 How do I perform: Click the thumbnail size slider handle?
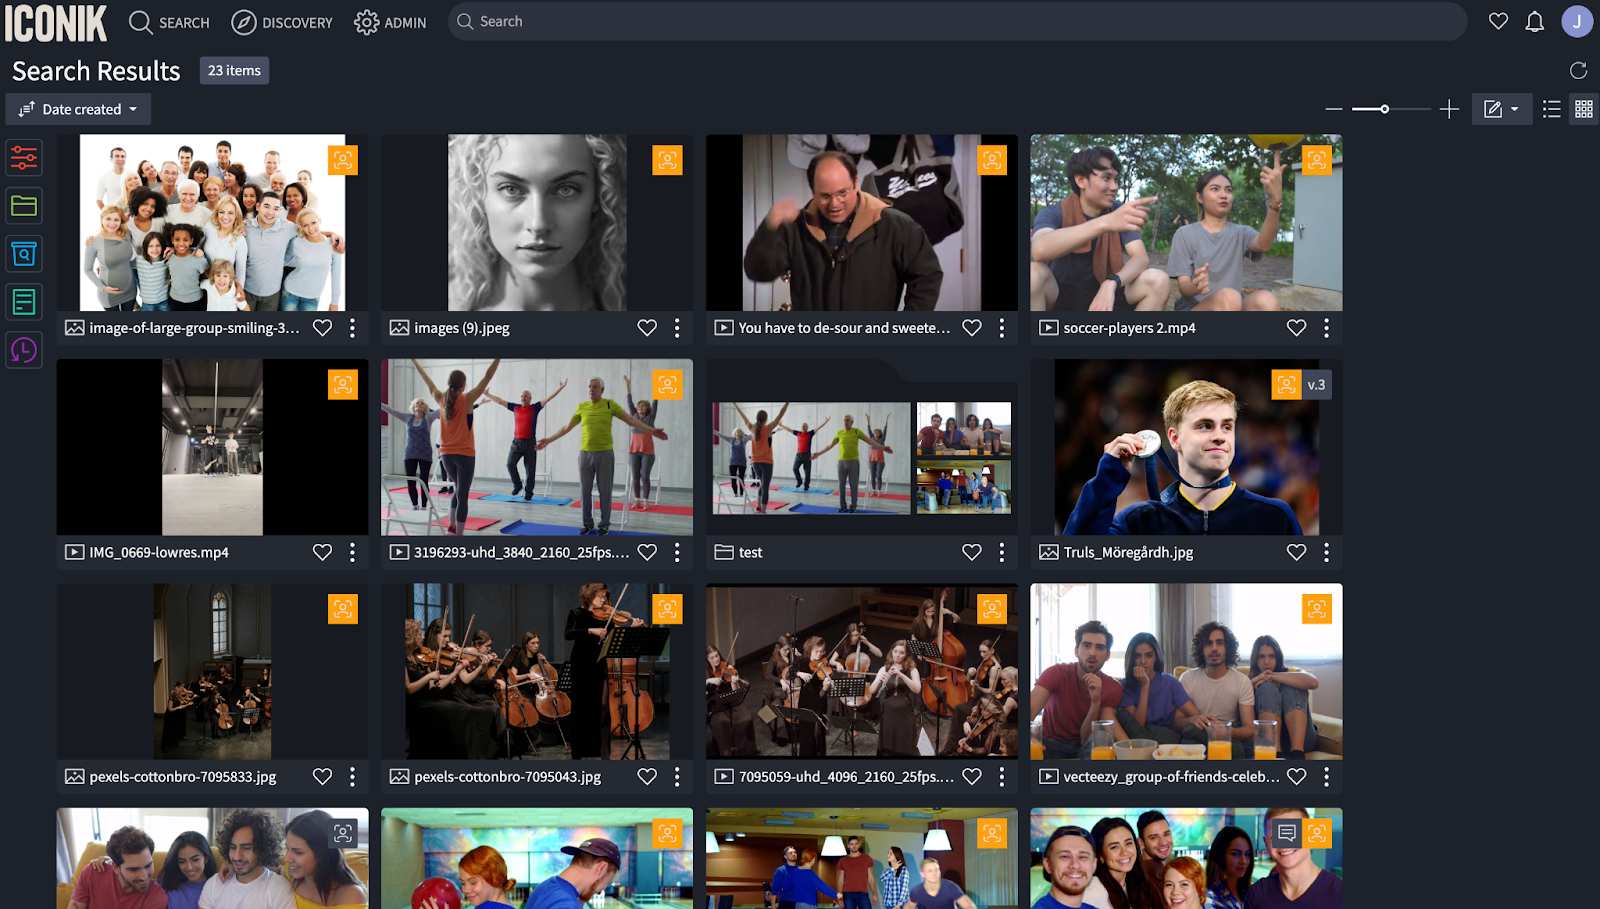pyautogui.click(x=1384, y=109)
